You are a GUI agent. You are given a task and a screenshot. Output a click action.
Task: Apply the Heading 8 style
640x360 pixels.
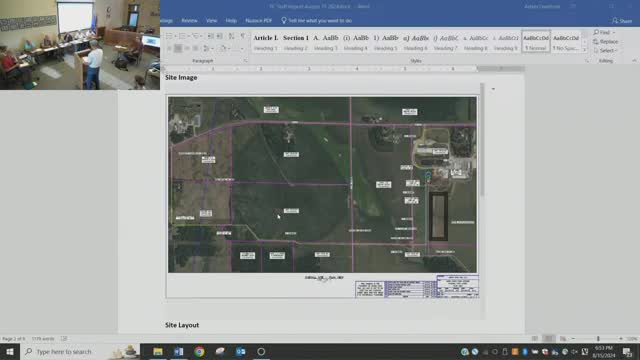(476, 42)
